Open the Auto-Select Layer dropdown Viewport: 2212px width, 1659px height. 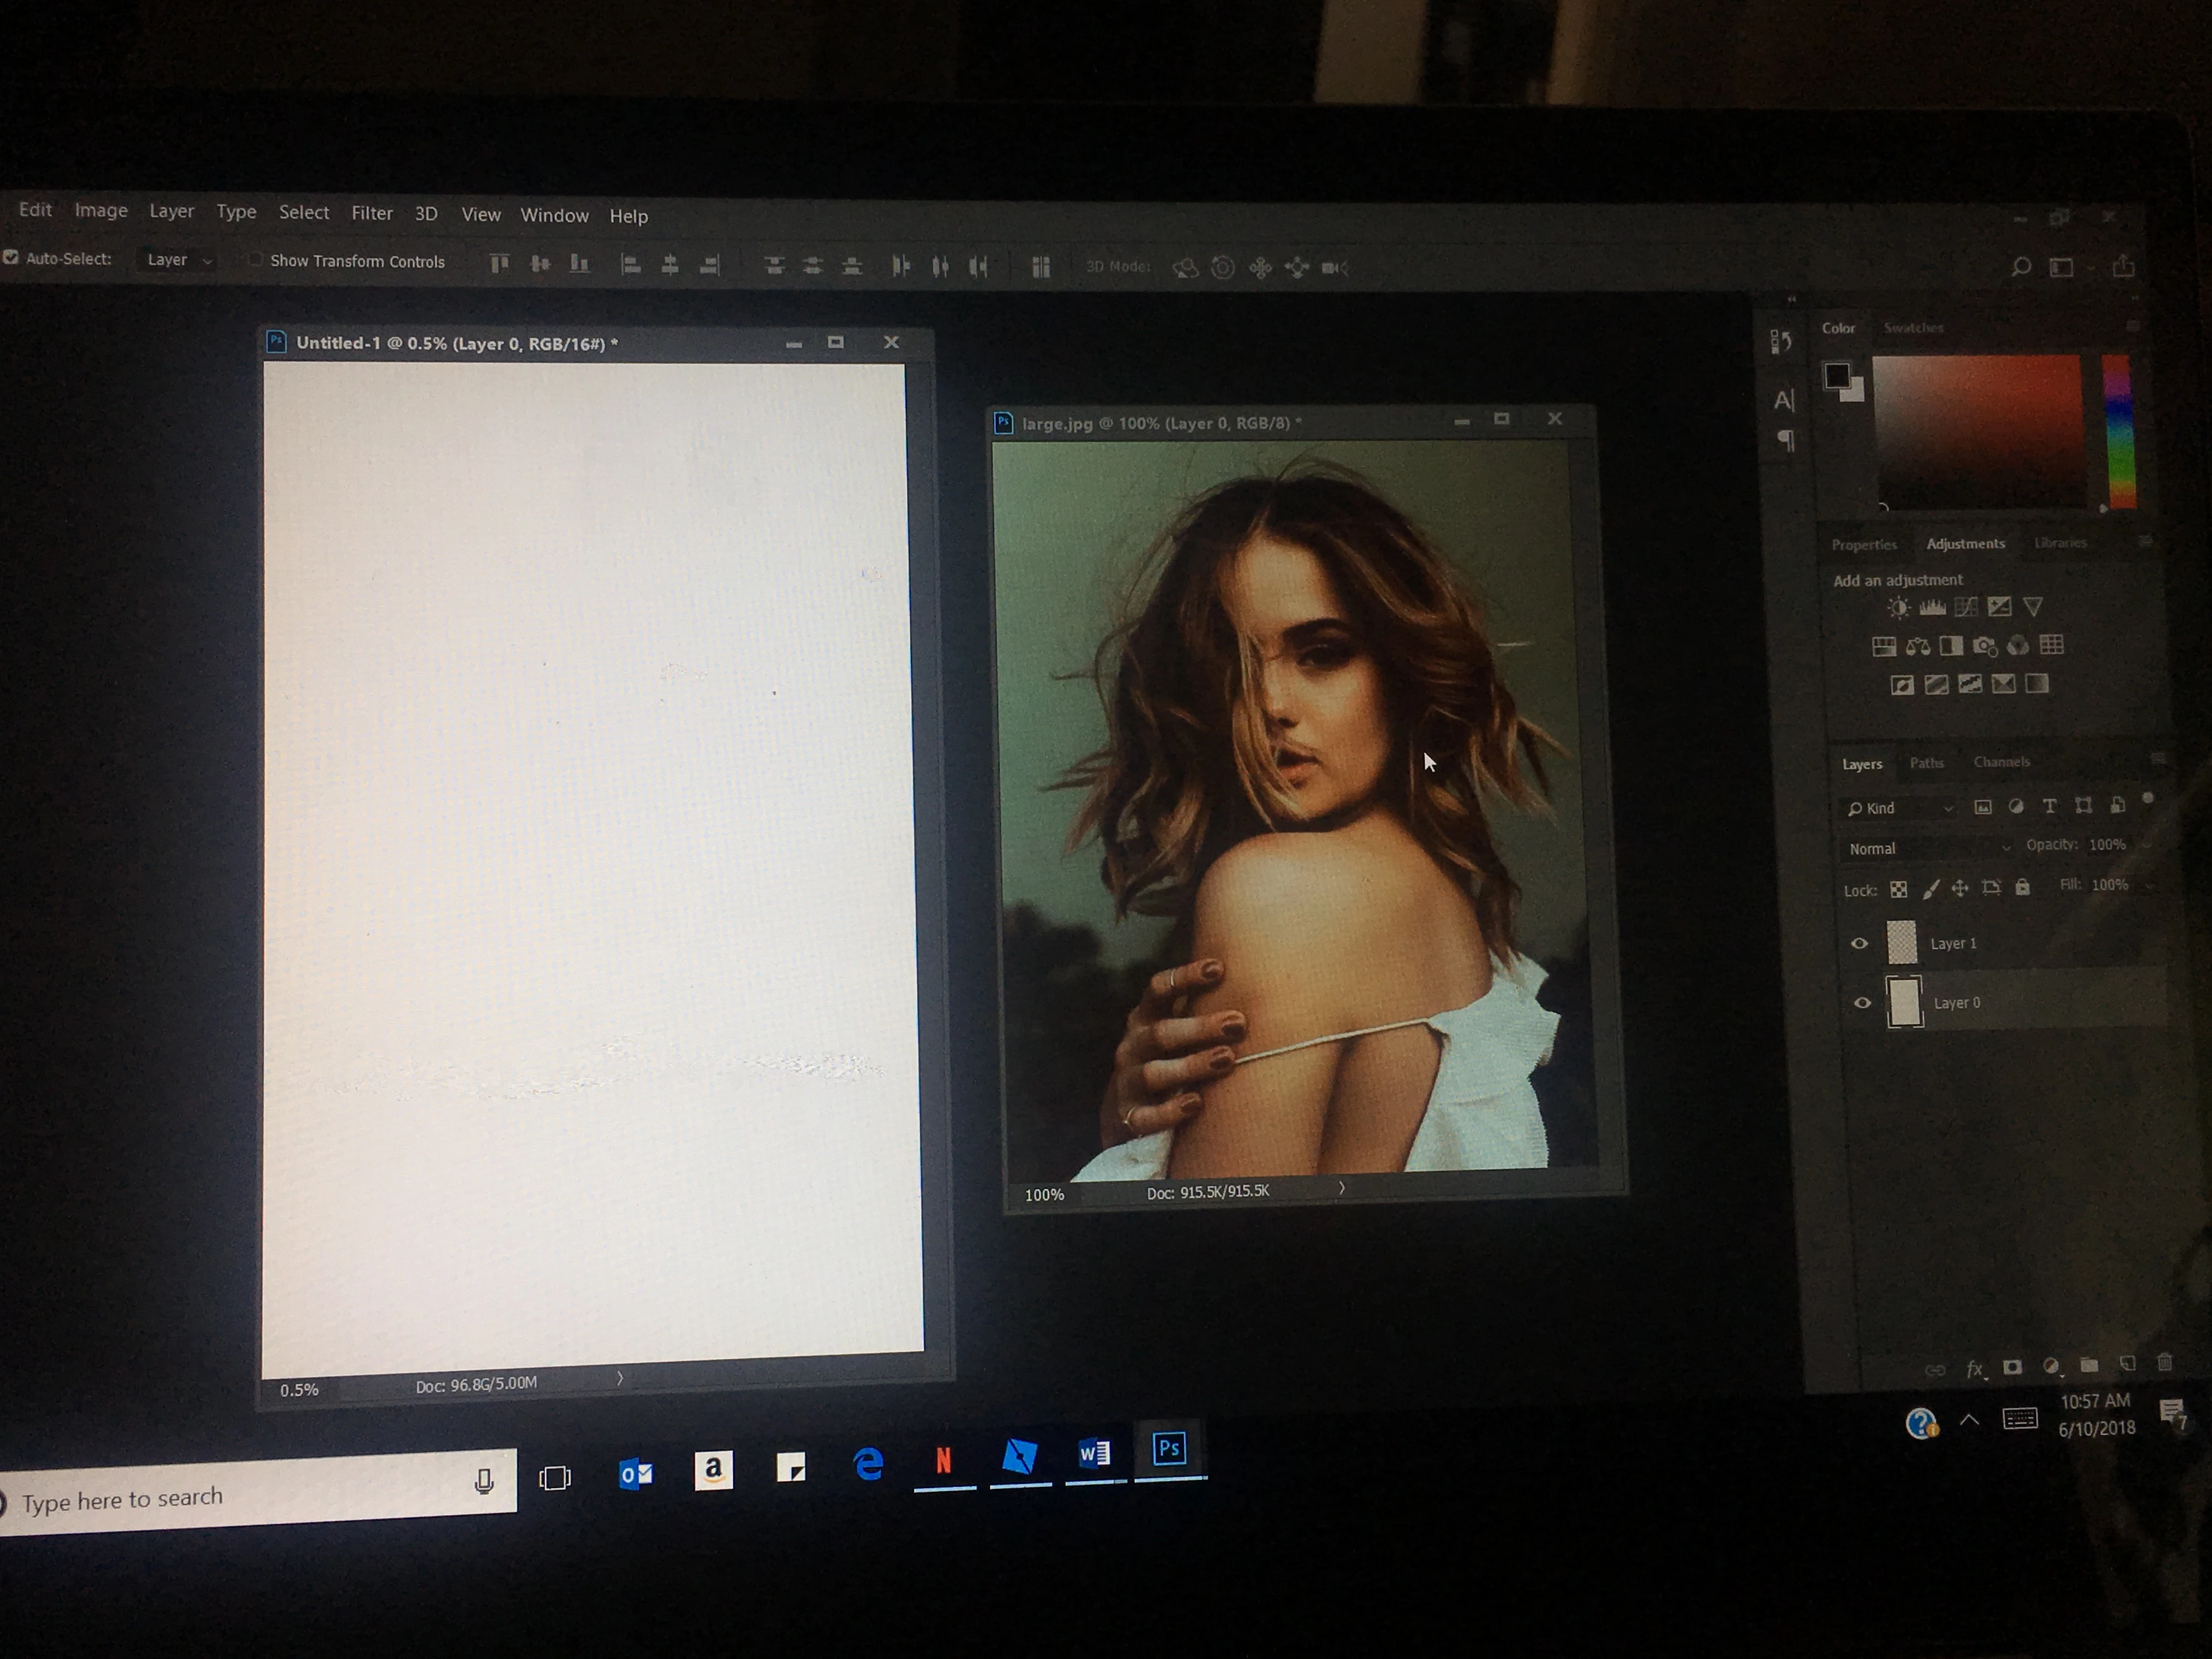pyautogui.click(x=178, y=260)
